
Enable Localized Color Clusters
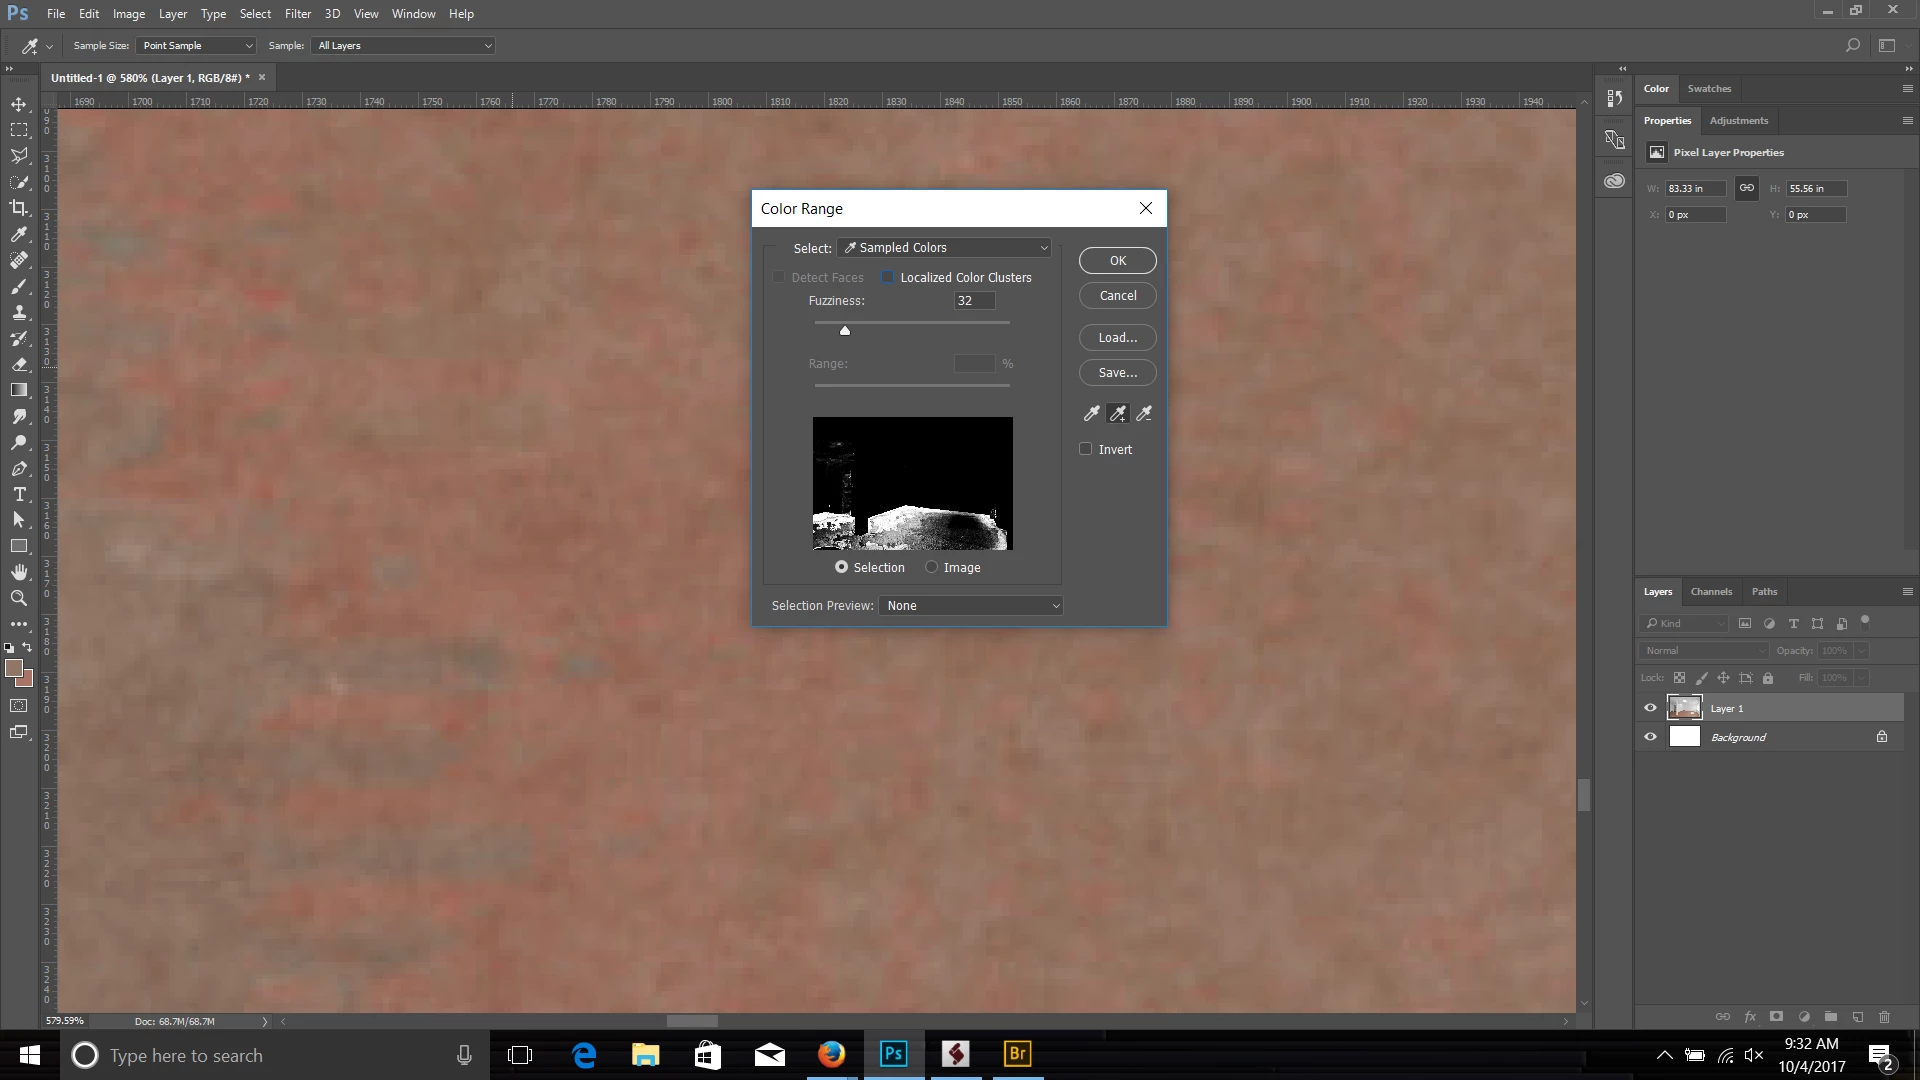tap(887, 277)
